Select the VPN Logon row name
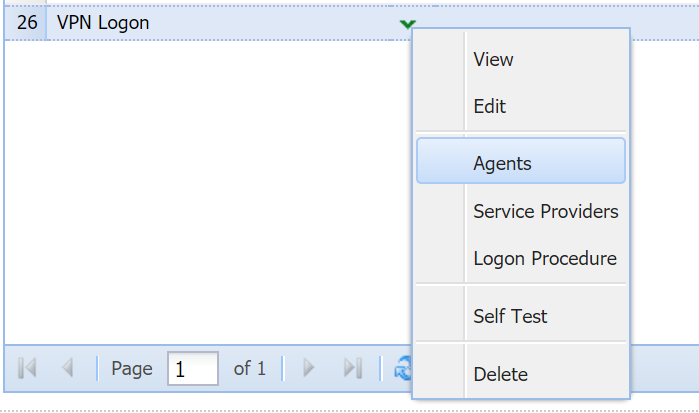Image resolution: width=699 pixels, height=413 pixels. pyautogui.click(x=104, y=23)
